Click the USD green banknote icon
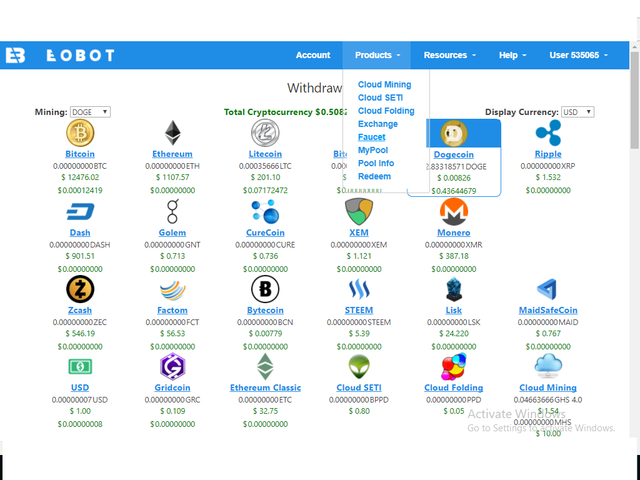Image resolution: width=640 pixels, height=480 pixels. (80, 367)
